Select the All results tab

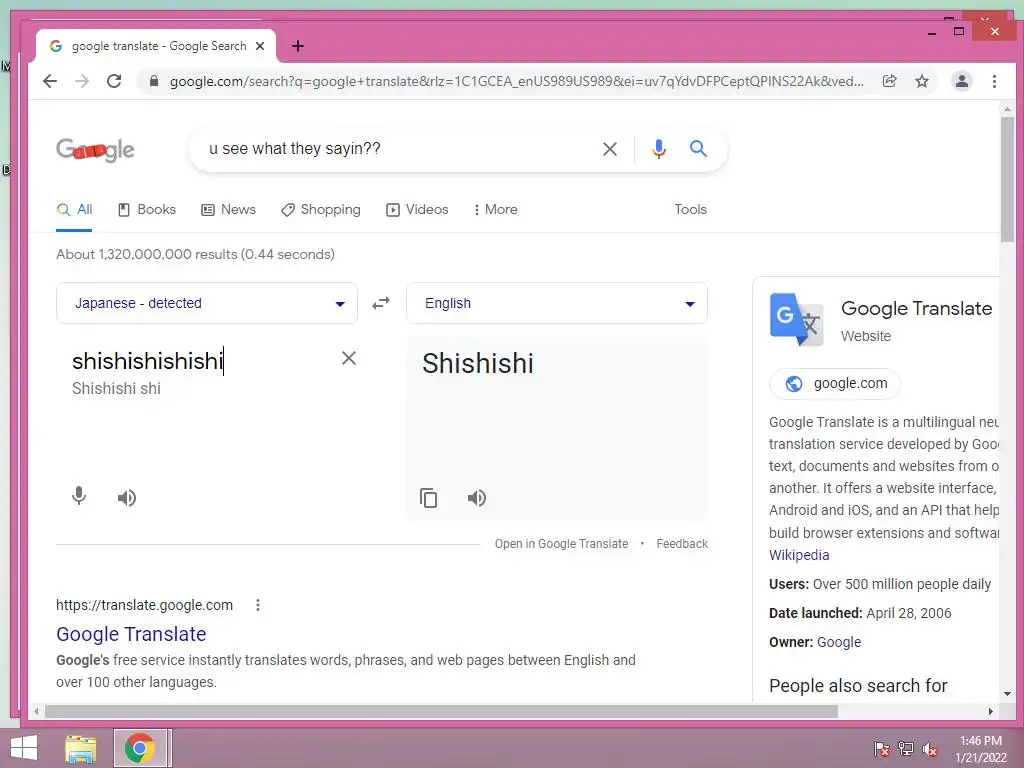coord(74,210)
